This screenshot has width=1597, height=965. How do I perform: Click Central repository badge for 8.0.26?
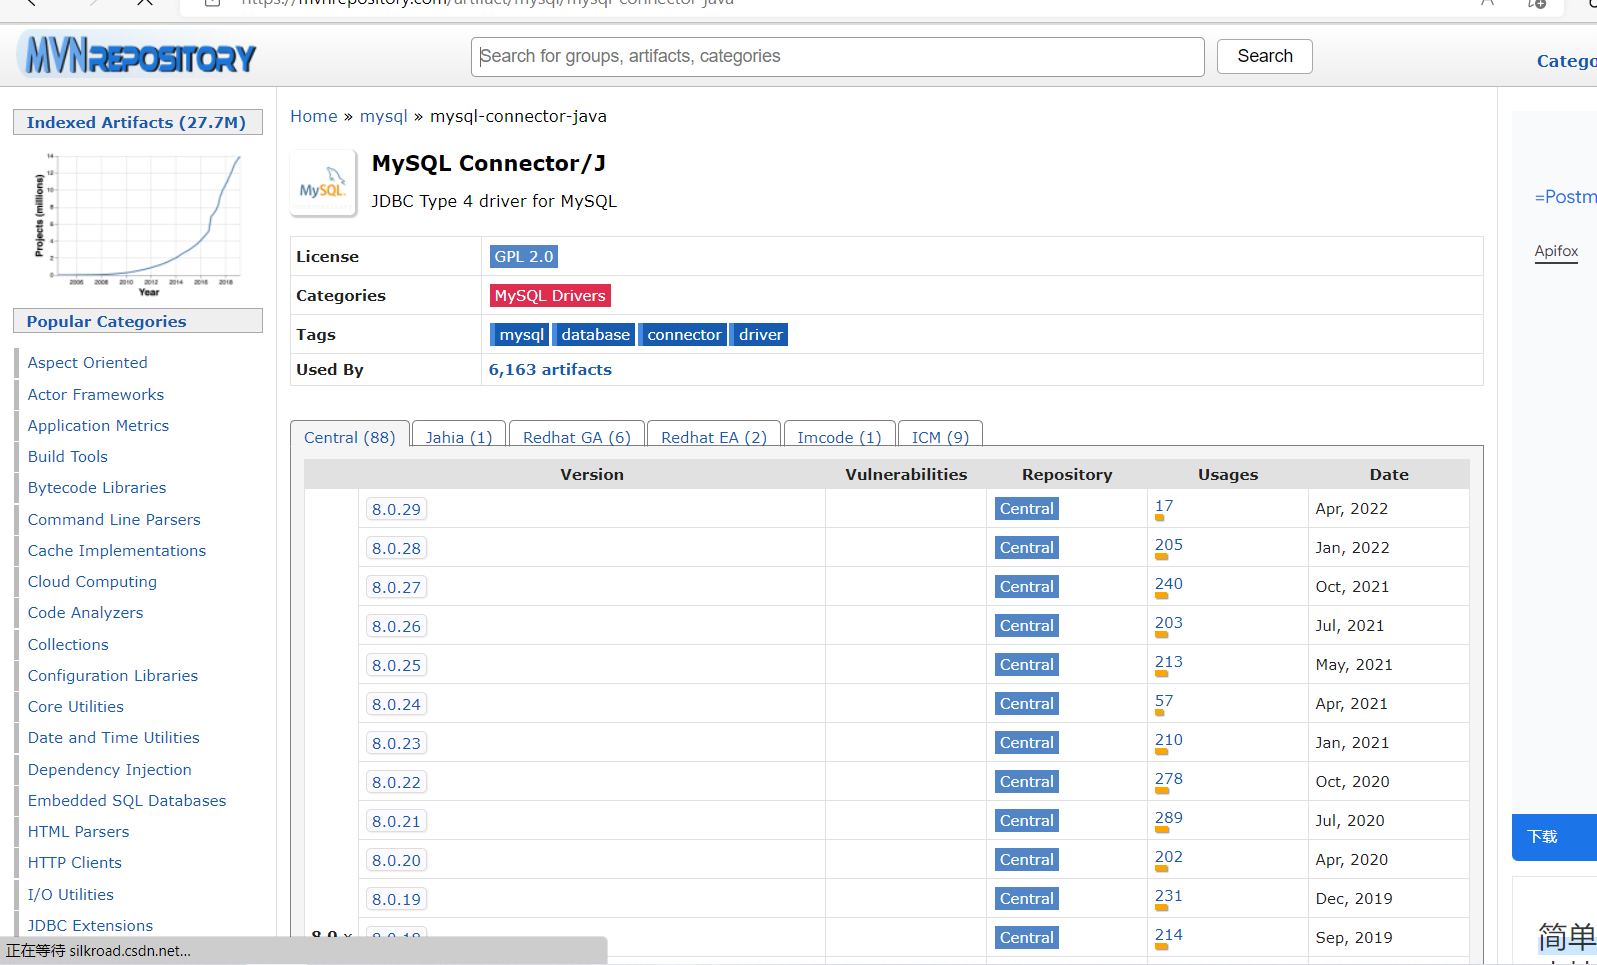coord(1027,625)
